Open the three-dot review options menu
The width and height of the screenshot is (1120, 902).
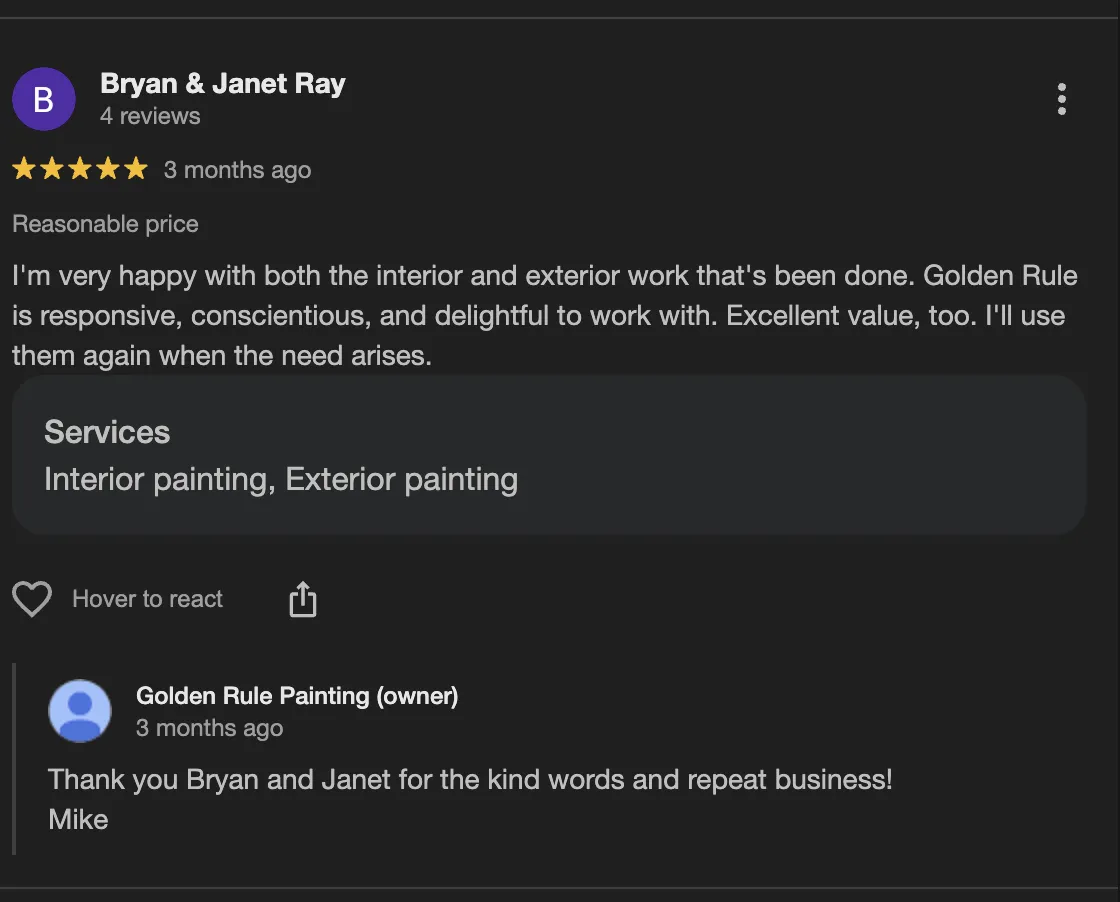1061,99
